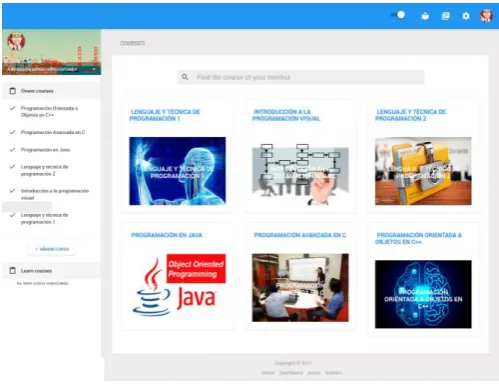Screen dimensions: 499x392
Task: Click checkmark beside Programación Orientada a Objetos
Action: tap(12, 108)
